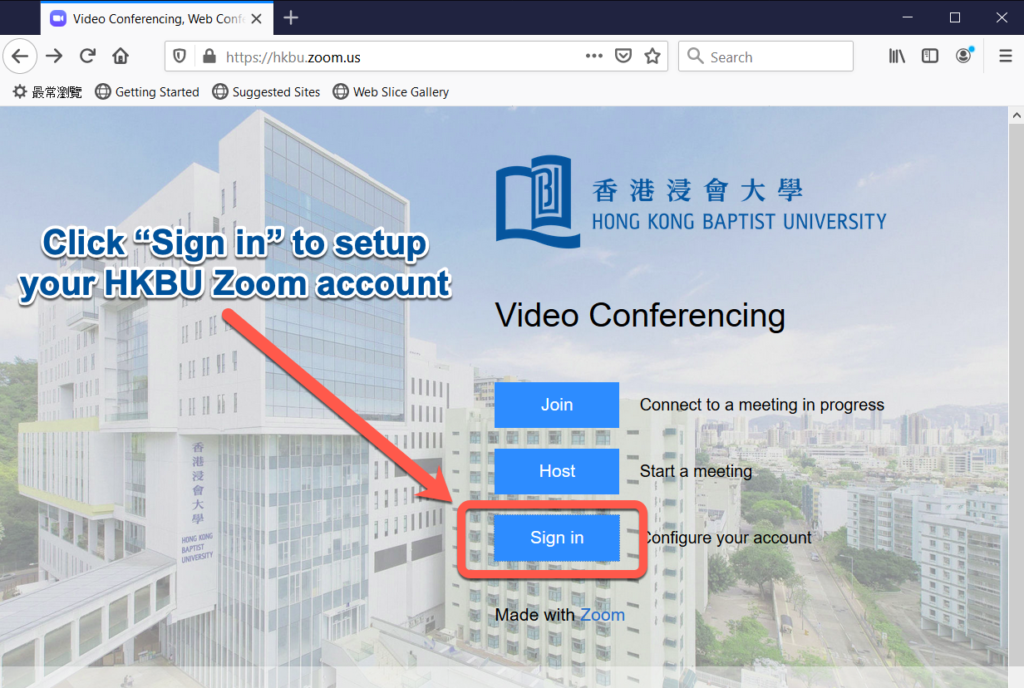Click 'Start a meeting' text
The image size is (1024, 688).
pos(696,471)
